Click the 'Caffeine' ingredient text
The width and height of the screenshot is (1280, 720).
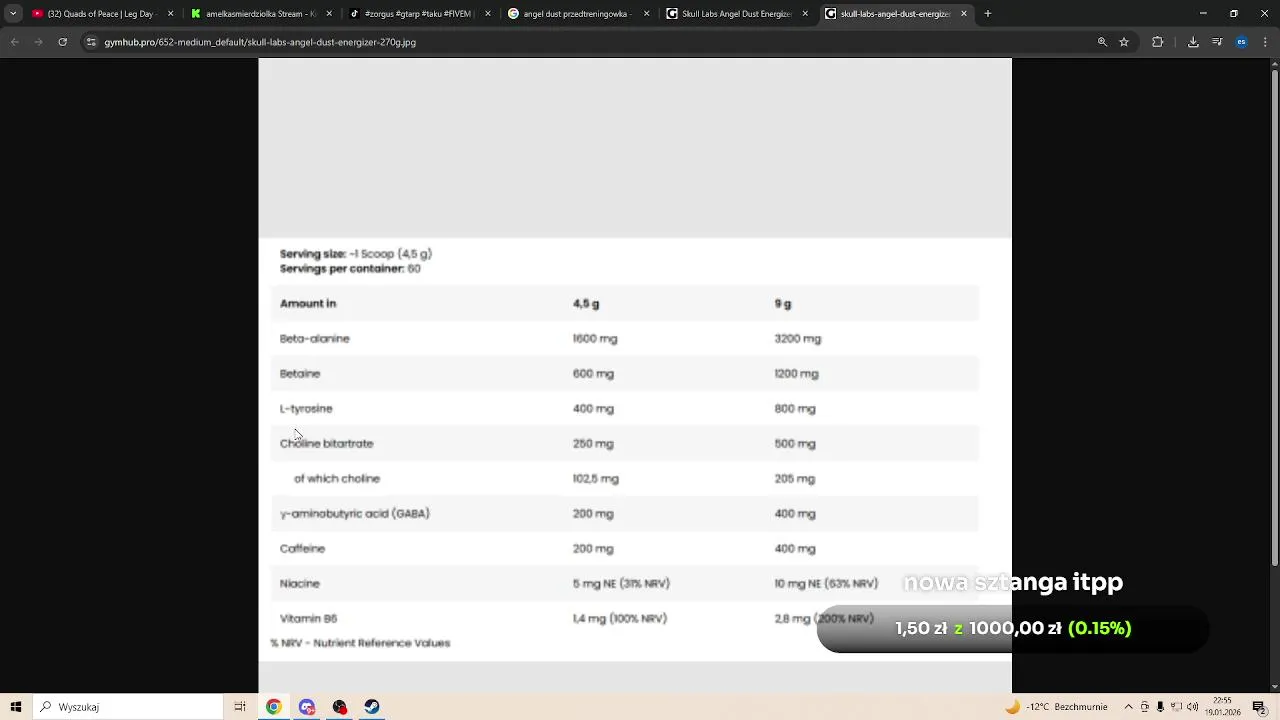click(302, 549)
